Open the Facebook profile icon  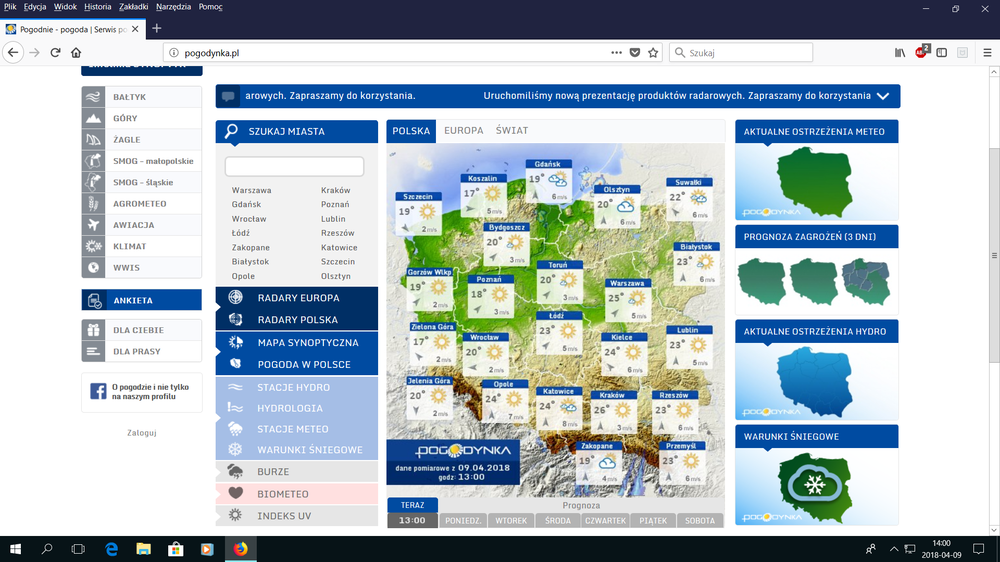point(98,391)
